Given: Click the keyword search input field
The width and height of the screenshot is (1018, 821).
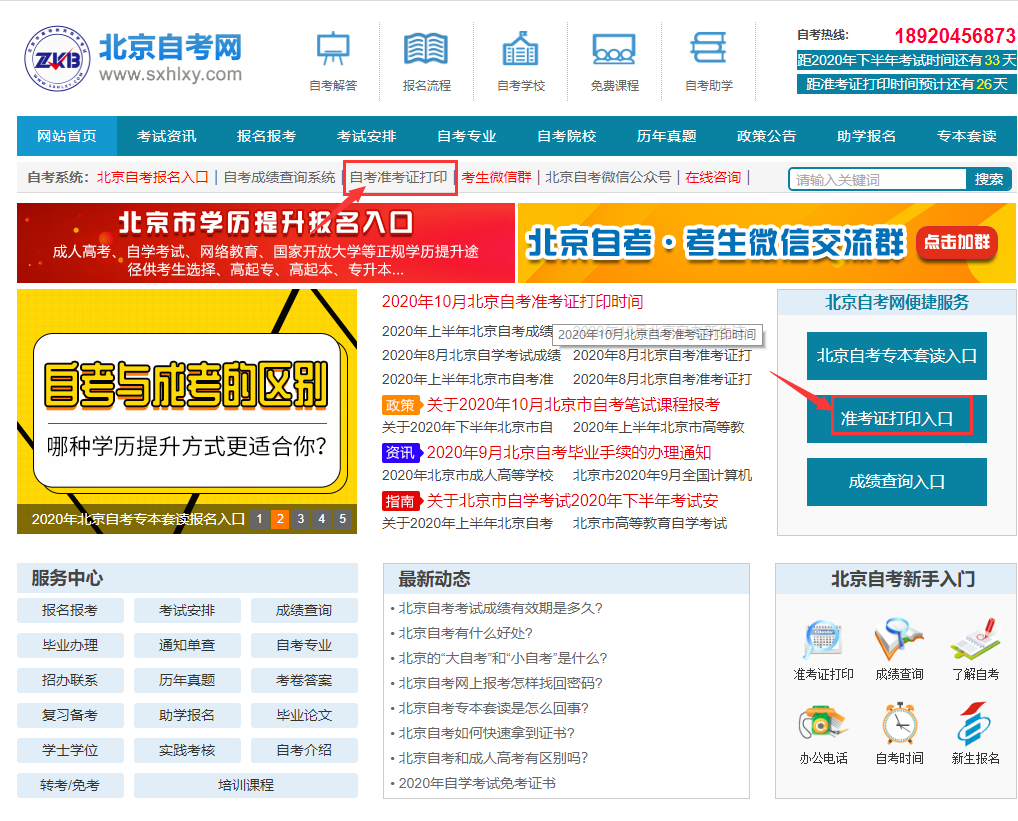Looking at the screenshot, I should pos(877,180).
